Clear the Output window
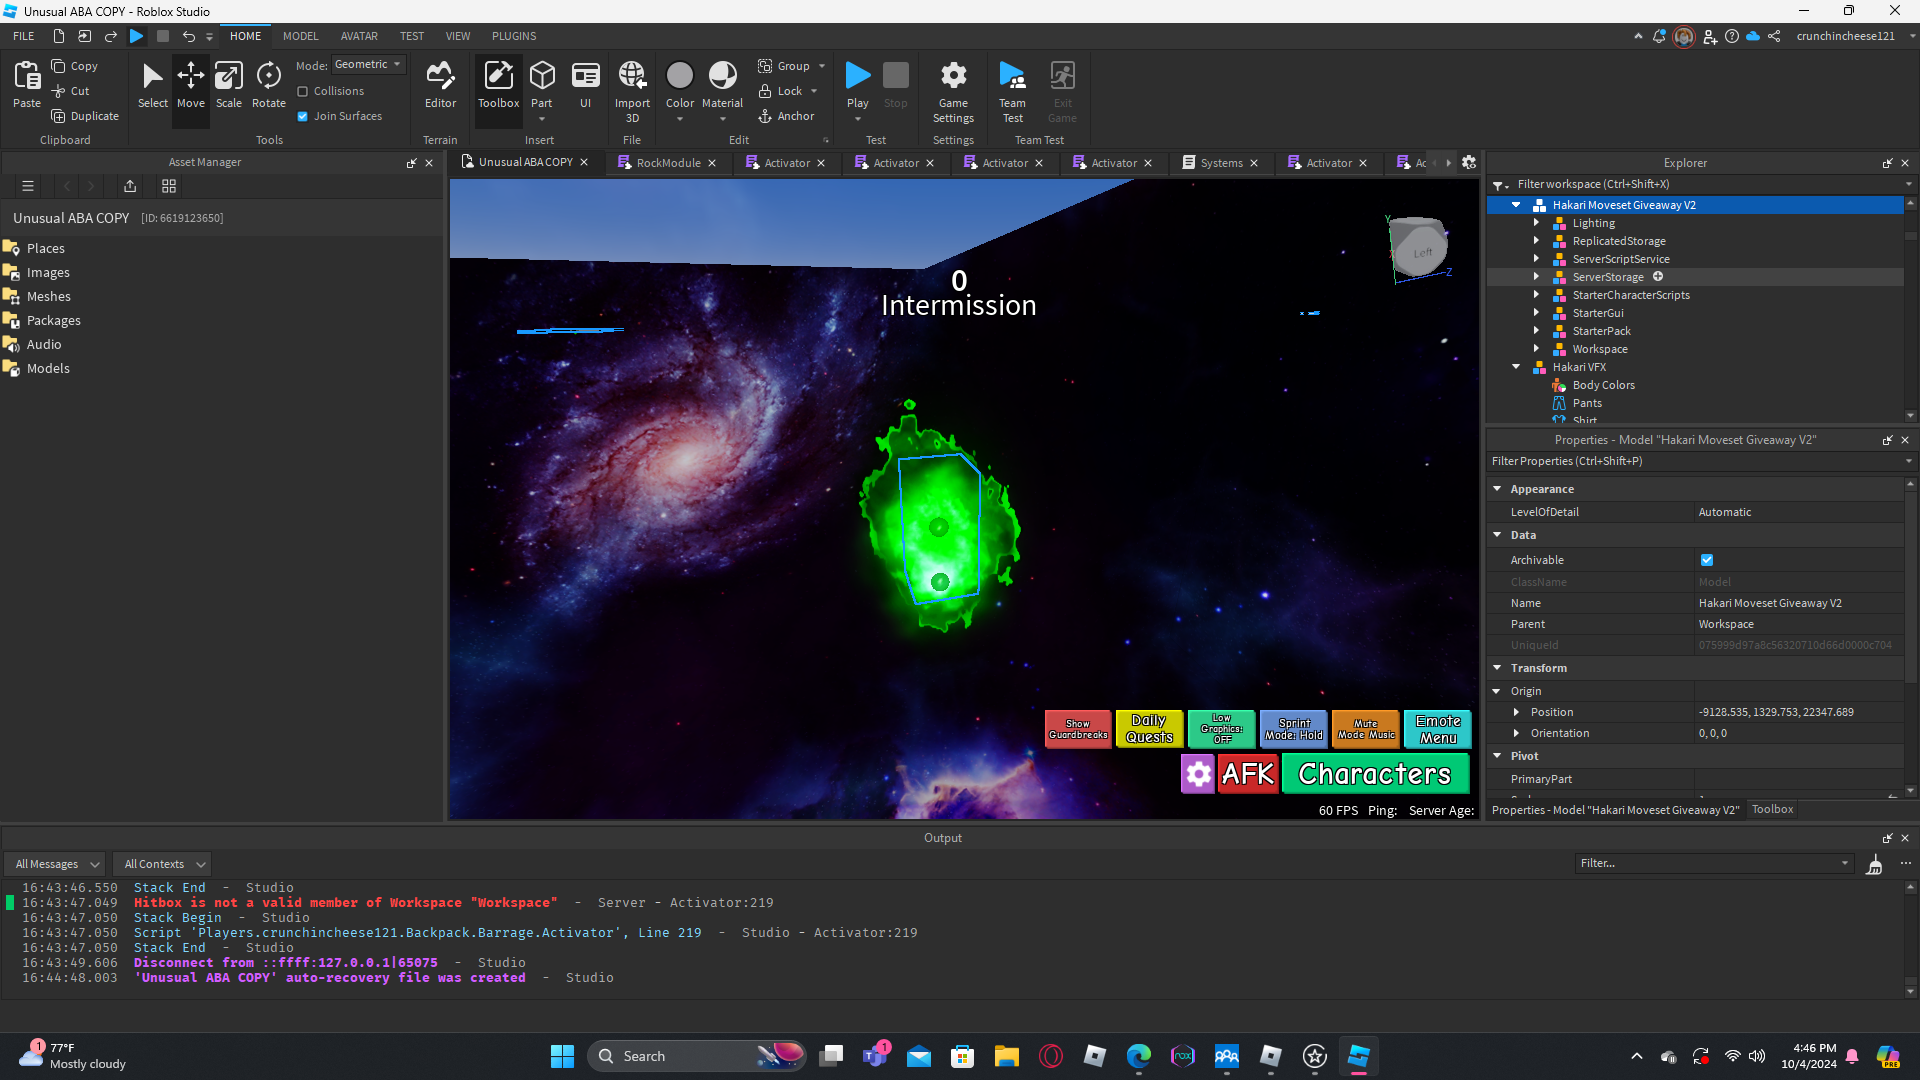 point(1874,864)
